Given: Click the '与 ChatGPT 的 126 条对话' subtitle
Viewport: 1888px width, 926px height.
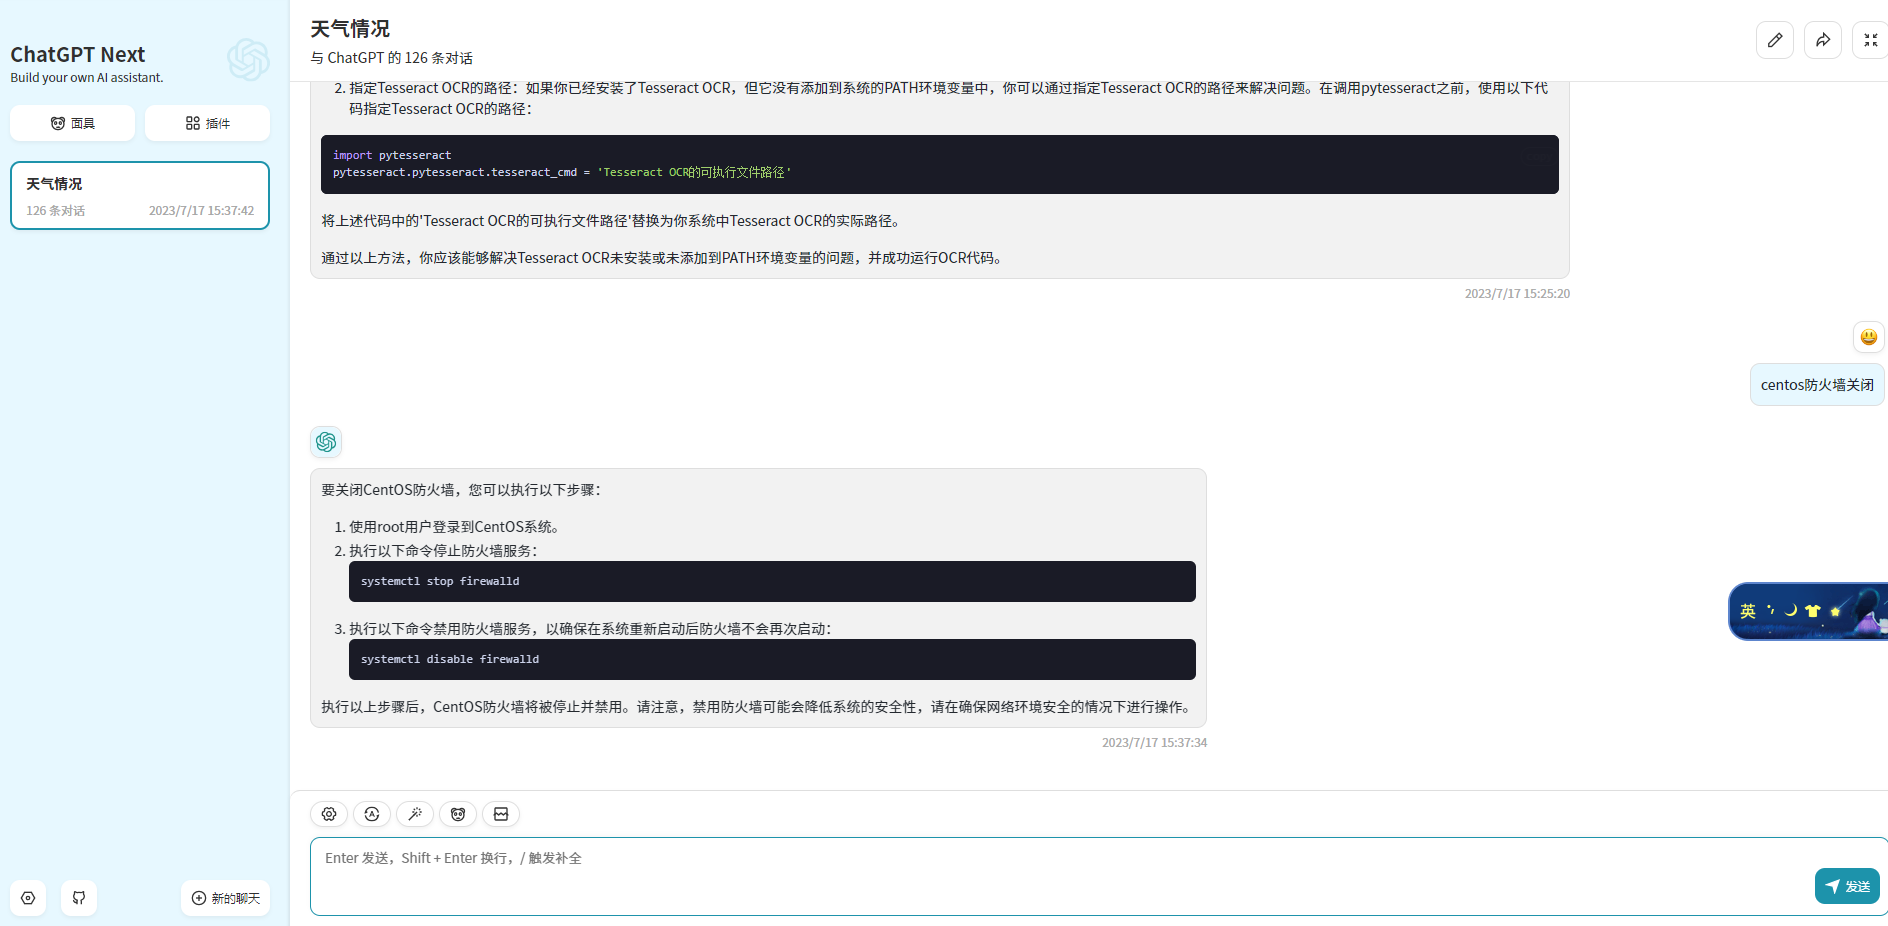Looking at the screenshot, I should coord(392,58).
